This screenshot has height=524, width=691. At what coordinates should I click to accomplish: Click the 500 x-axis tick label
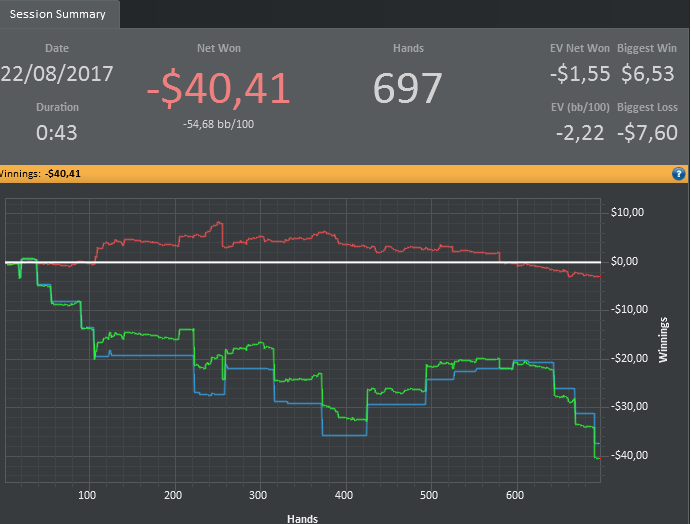pos(429,495)
